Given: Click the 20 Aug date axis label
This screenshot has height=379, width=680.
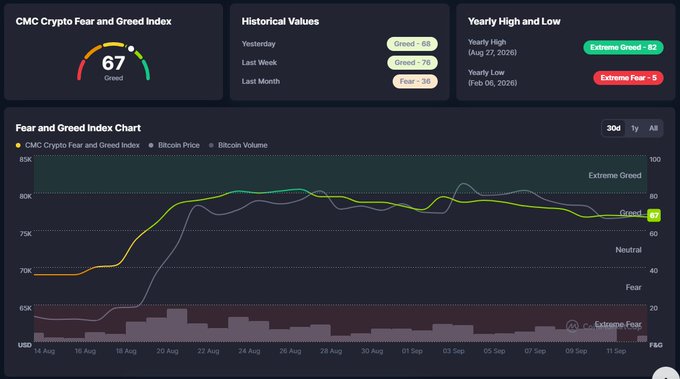Looking at the screenshot, I should (167, 351).
